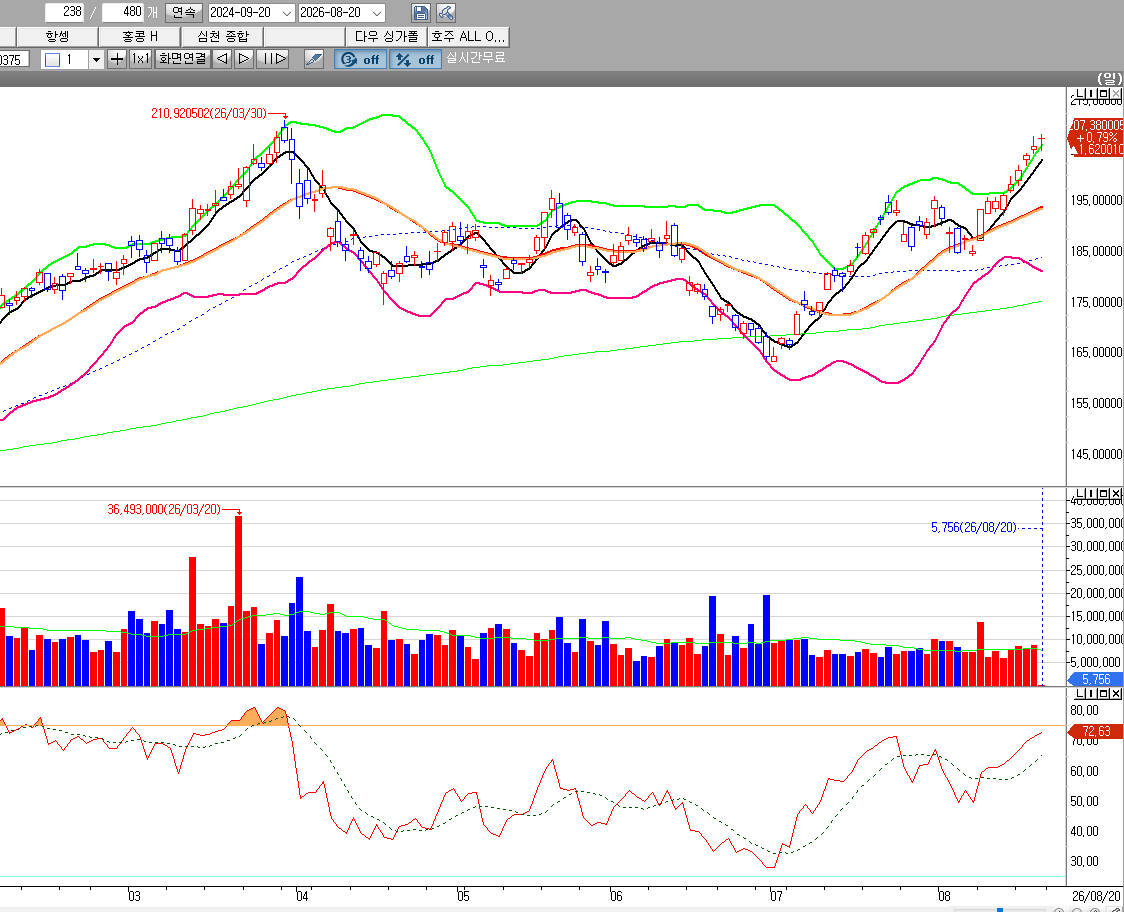Open the chart settings hammer-wrench icon

click(x=446, y=13)
